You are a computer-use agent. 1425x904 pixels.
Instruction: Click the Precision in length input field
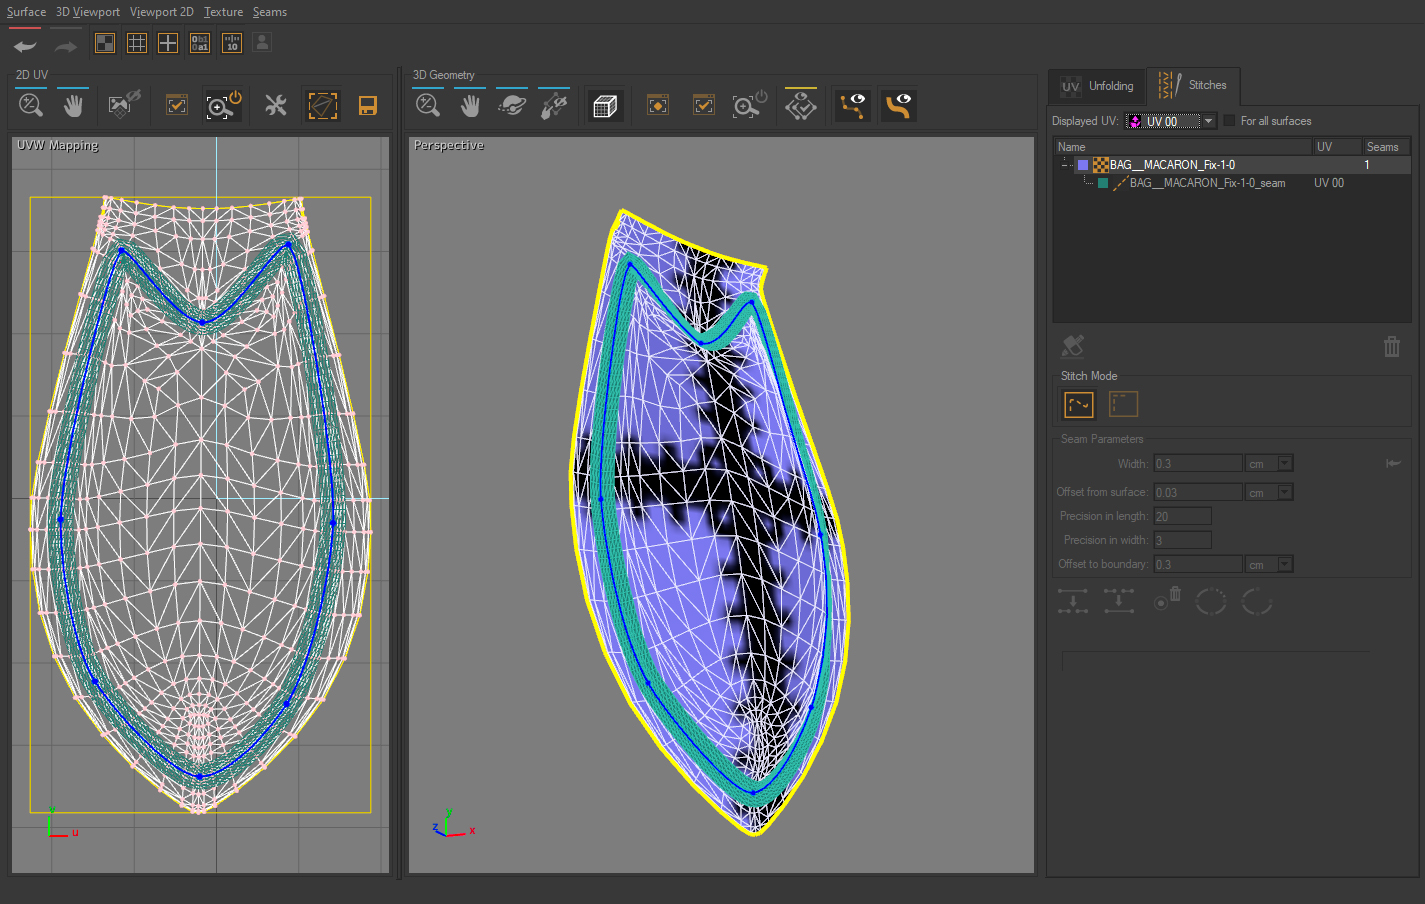coord(1182,516)
